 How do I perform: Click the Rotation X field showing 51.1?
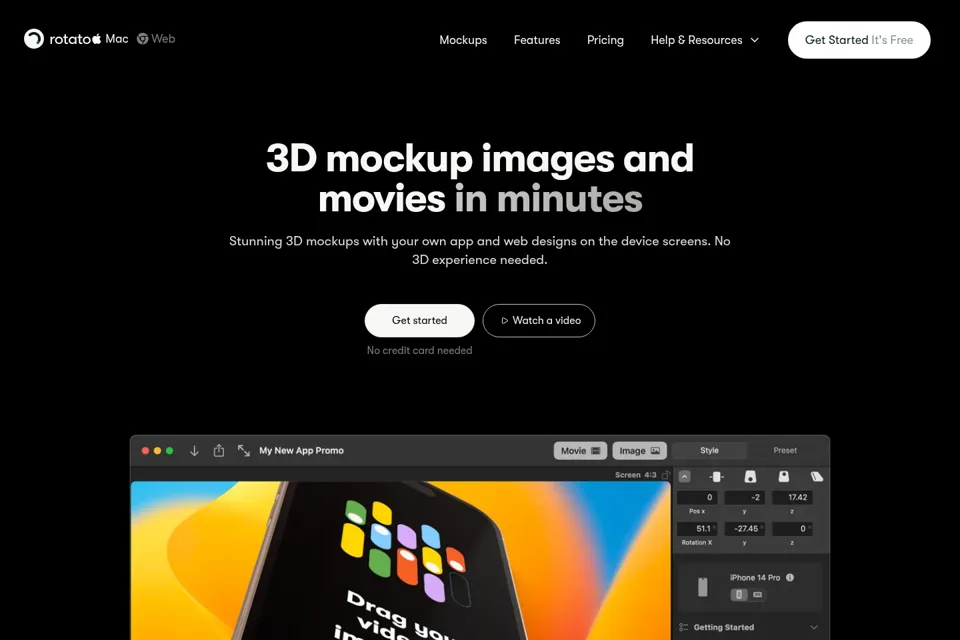pos(697,529)
